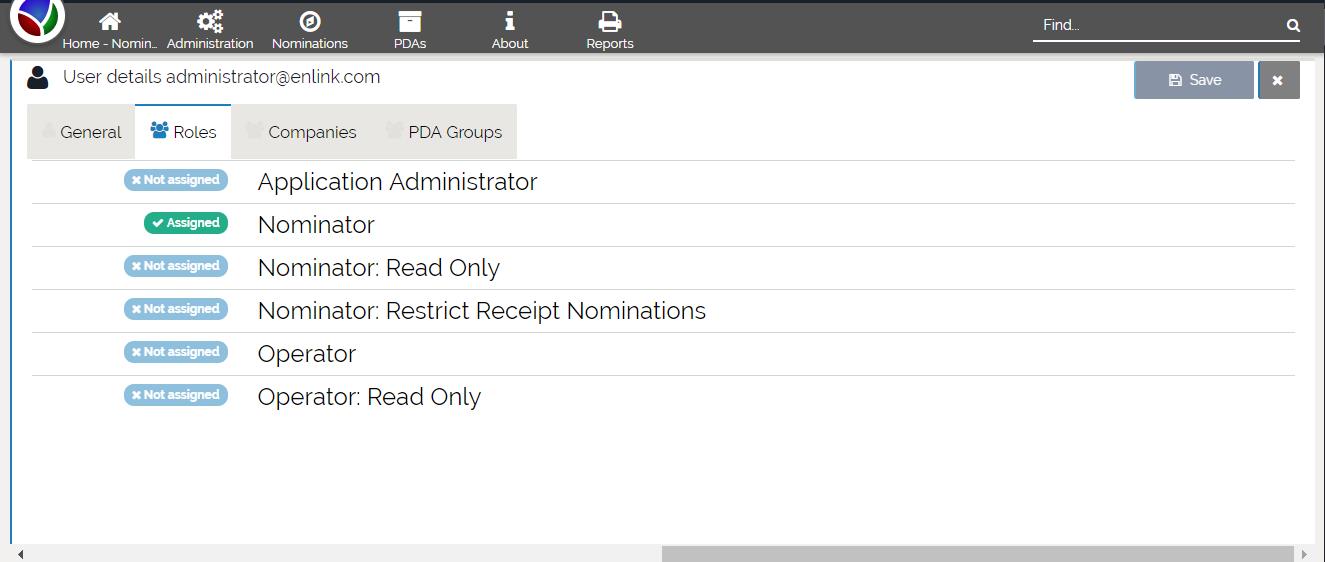1325x562 pixels.
Task: Assign Nominator: Restrict Receipt Nominations role
Action: pos(176,310)
